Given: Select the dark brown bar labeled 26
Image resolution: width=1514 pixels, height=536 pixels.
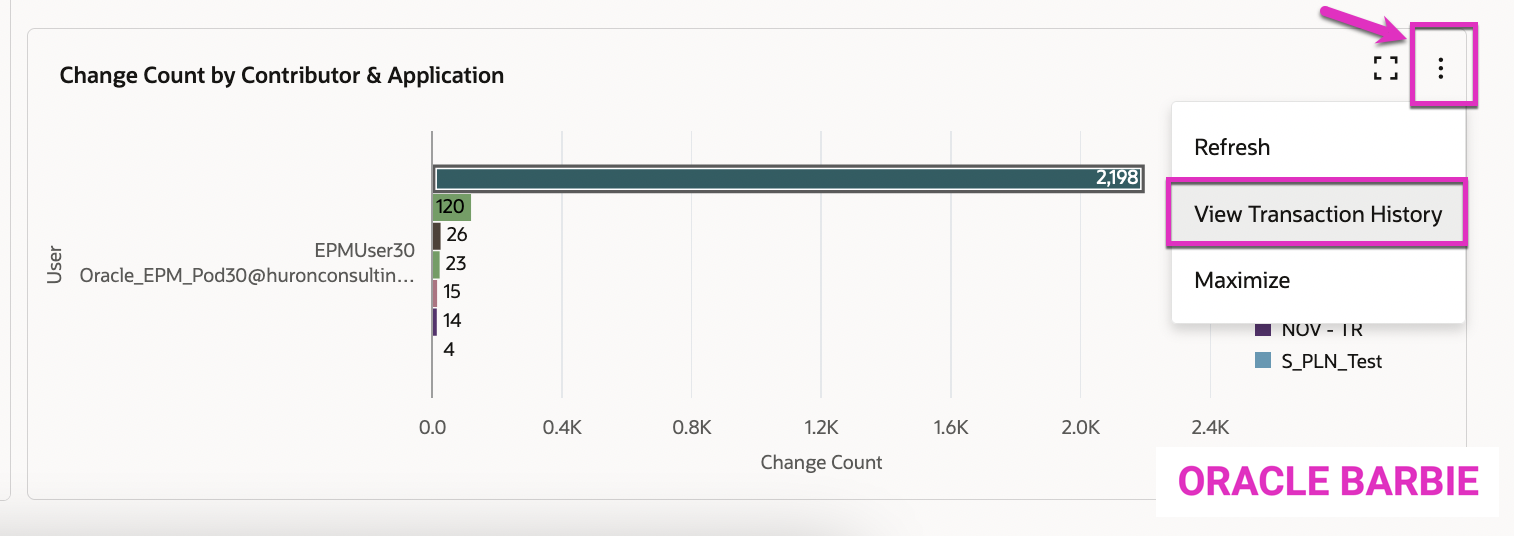Looking at the screenshot, I should tap(436, 236).
